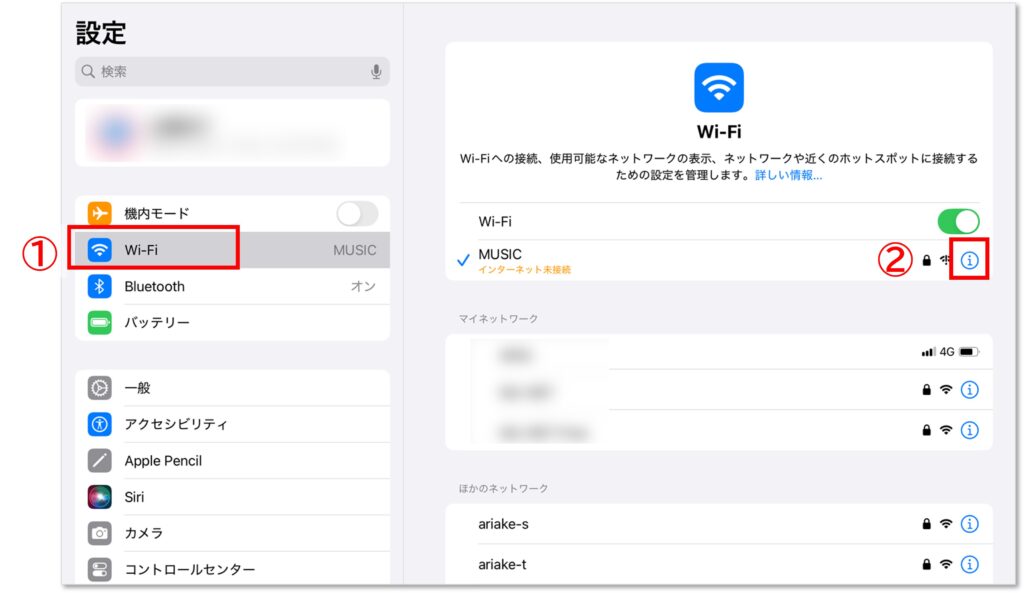Open info details for ariake-s network
This screenshot has width=1024, height=593.
(969, 524)
